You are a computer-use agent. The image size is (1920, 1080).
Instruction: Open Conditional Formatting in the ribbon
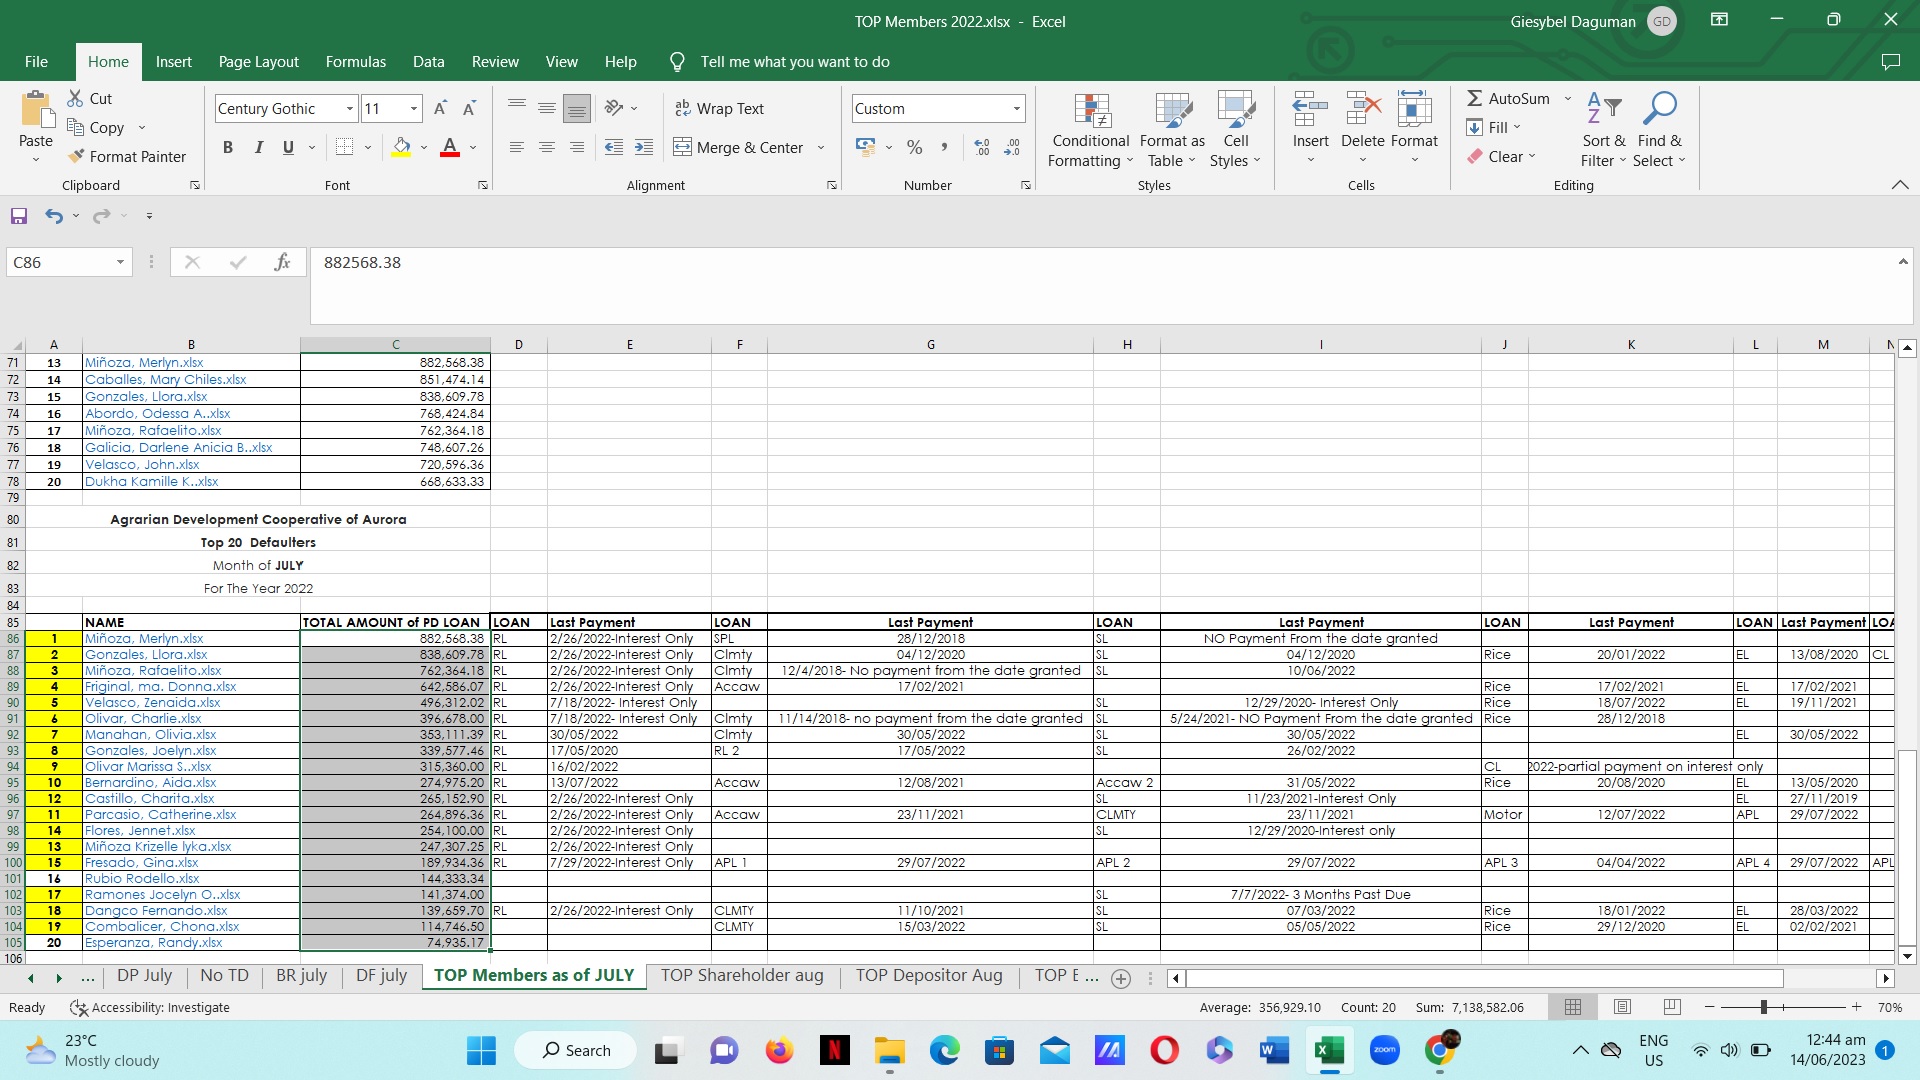coord(1090,130)
